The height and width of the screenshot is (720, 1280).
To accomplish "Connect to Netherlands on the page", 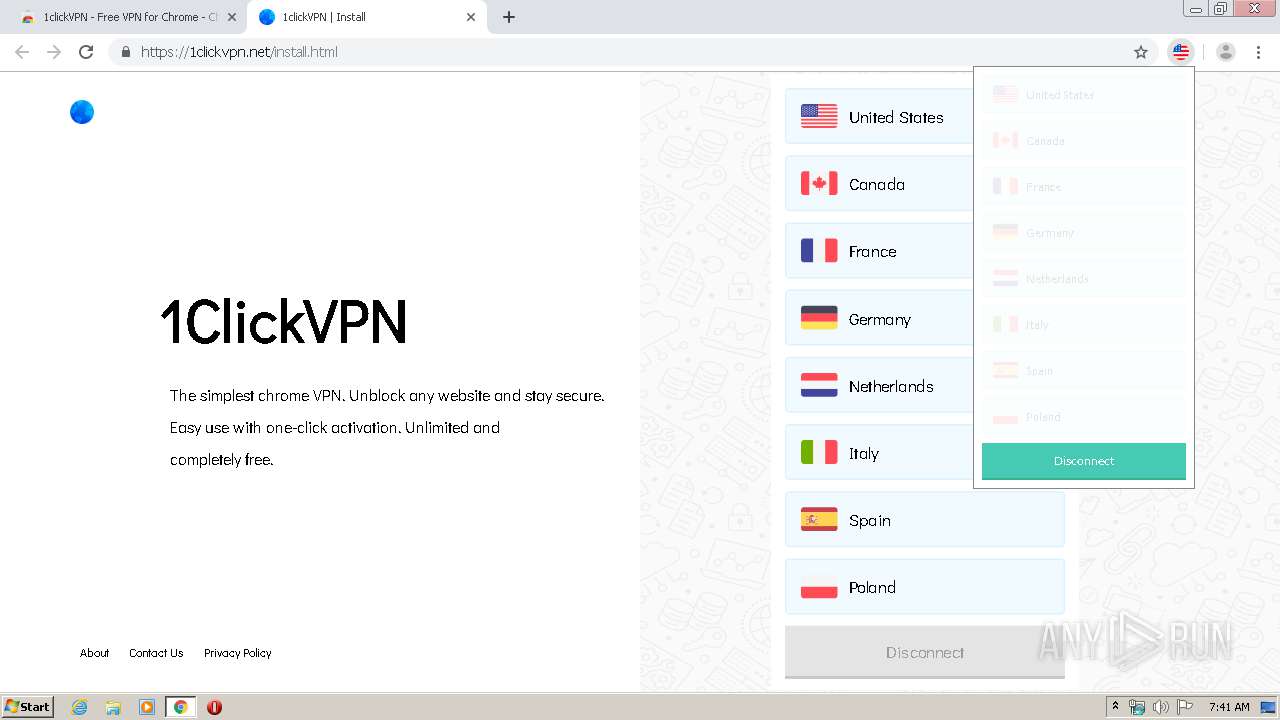I will point(924,386).
